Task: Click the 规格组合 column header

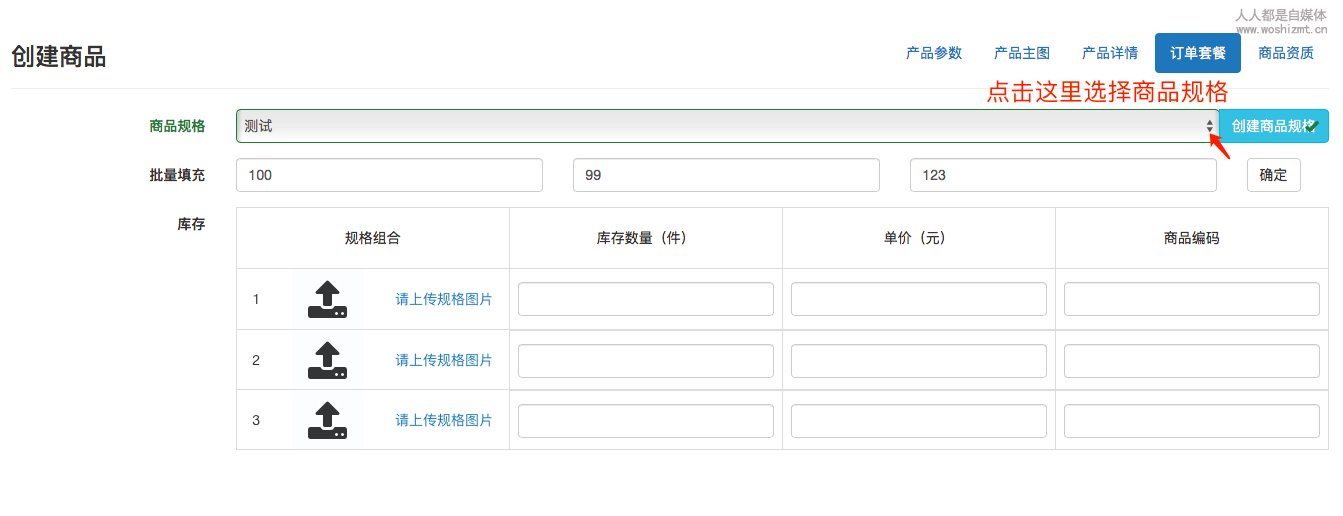Action: 373,238
